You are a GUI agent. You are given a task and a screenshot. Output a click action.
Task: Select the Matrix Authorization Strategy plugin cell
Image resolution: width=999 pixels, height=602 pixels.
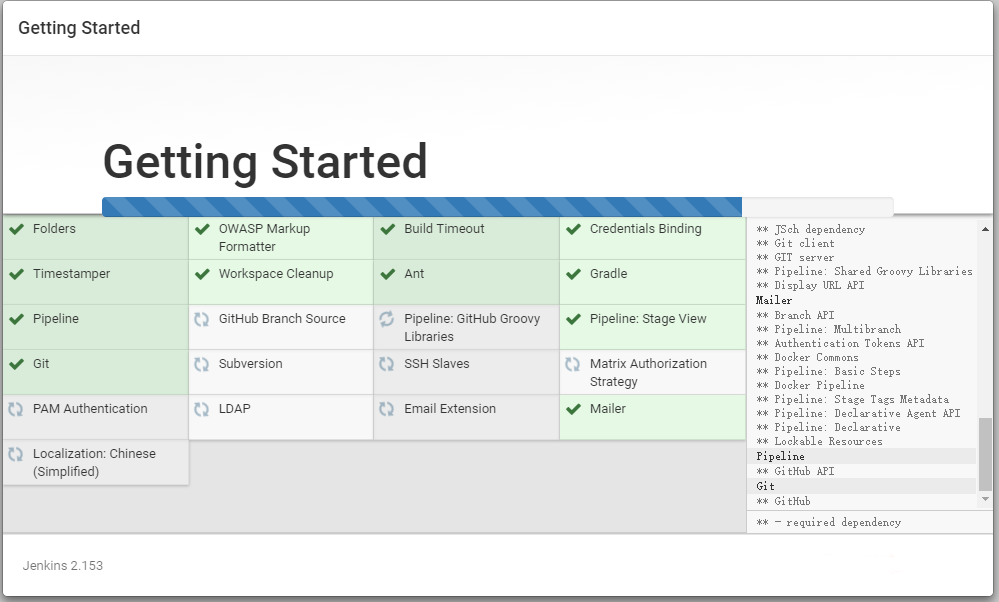tap(652, 372)
